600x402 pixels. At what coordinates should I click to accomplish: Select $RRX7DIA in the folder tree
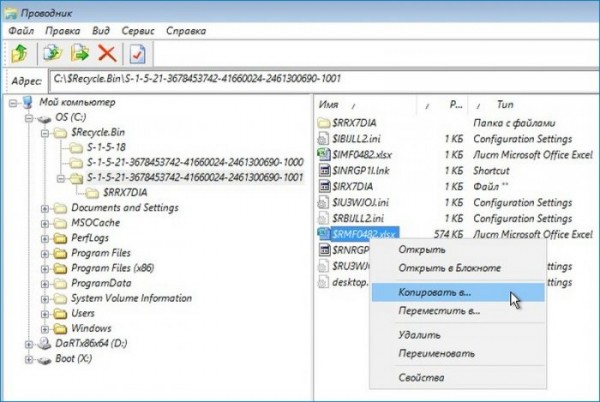click(x=125, y=193)
